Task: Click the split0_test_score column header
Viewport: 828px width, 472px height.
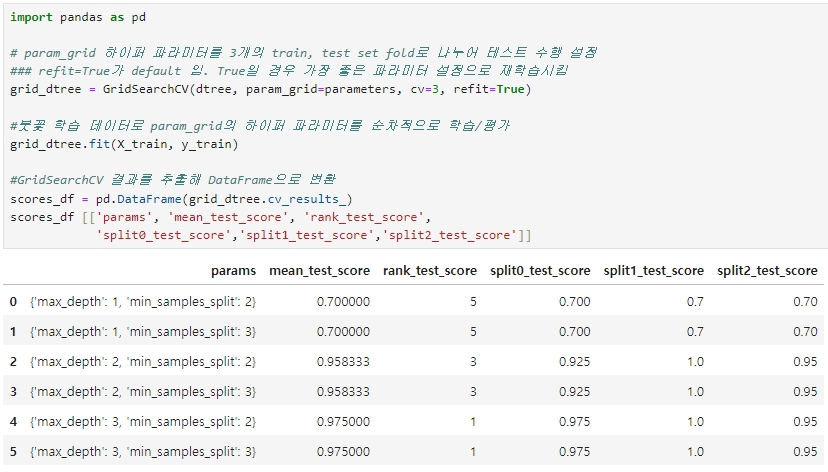Action: click(540, 271)
